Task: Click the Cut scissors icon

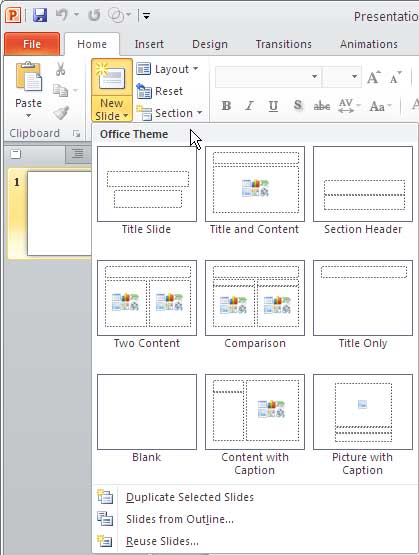Action: [61, 69]
